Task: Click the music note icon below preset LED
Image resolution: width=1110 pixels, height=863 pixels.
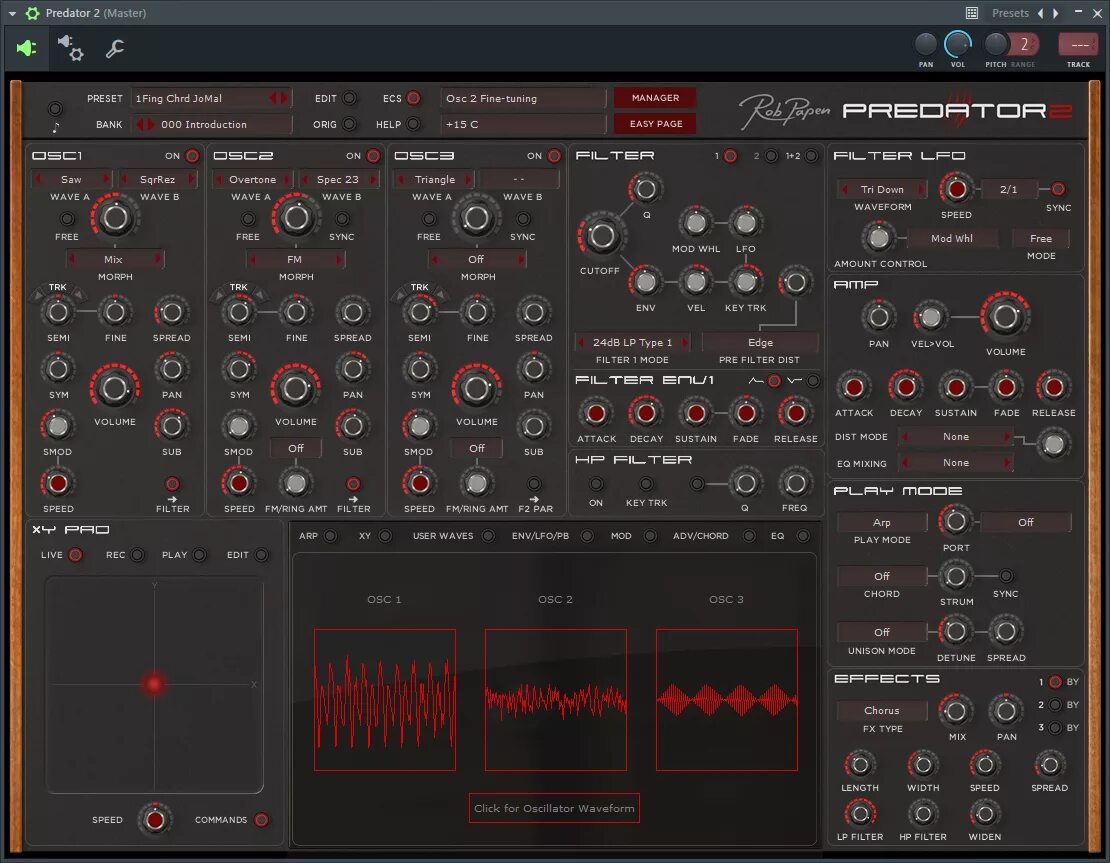Action: (55, 127)
